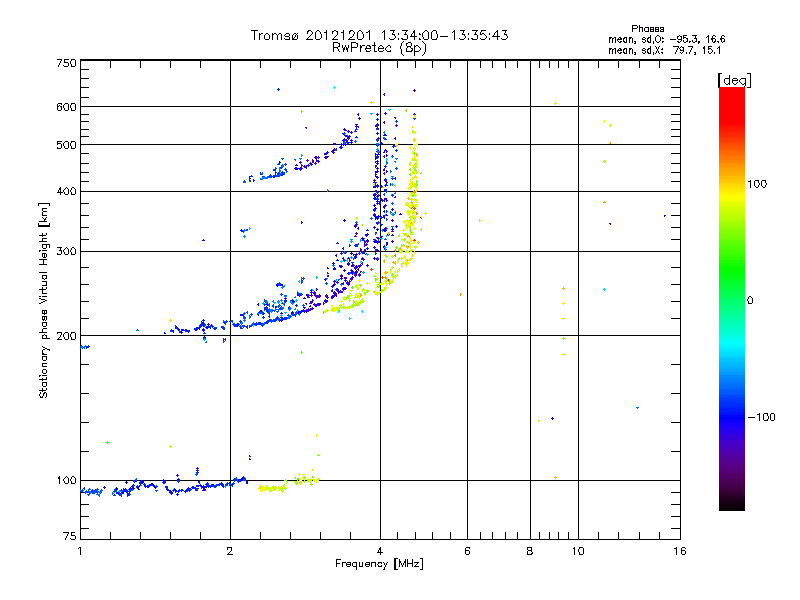This screenshot has height=600, width=800.
Task: Click the rainbow phase colorbar
Action: pos(732,299)
